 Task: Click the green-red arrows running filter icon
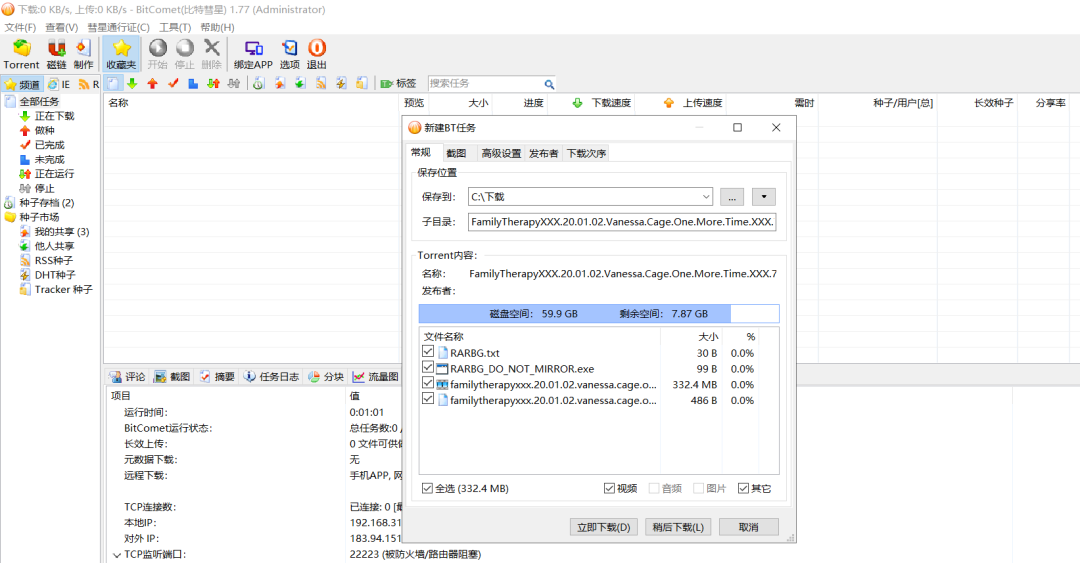pyautogui.click(x=214, y=83)
